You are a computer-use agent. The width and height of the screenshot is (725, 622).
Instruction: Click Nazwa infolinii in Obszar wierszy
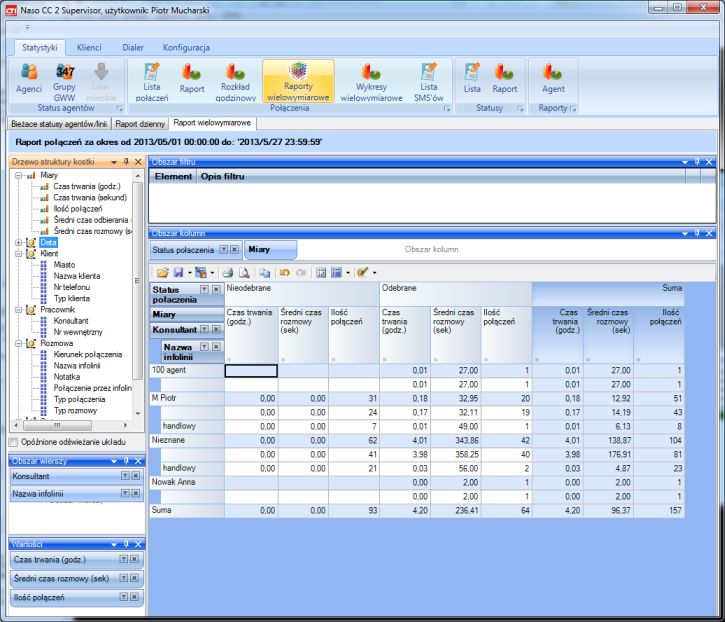pyautogui.click(x=76, y=493)
